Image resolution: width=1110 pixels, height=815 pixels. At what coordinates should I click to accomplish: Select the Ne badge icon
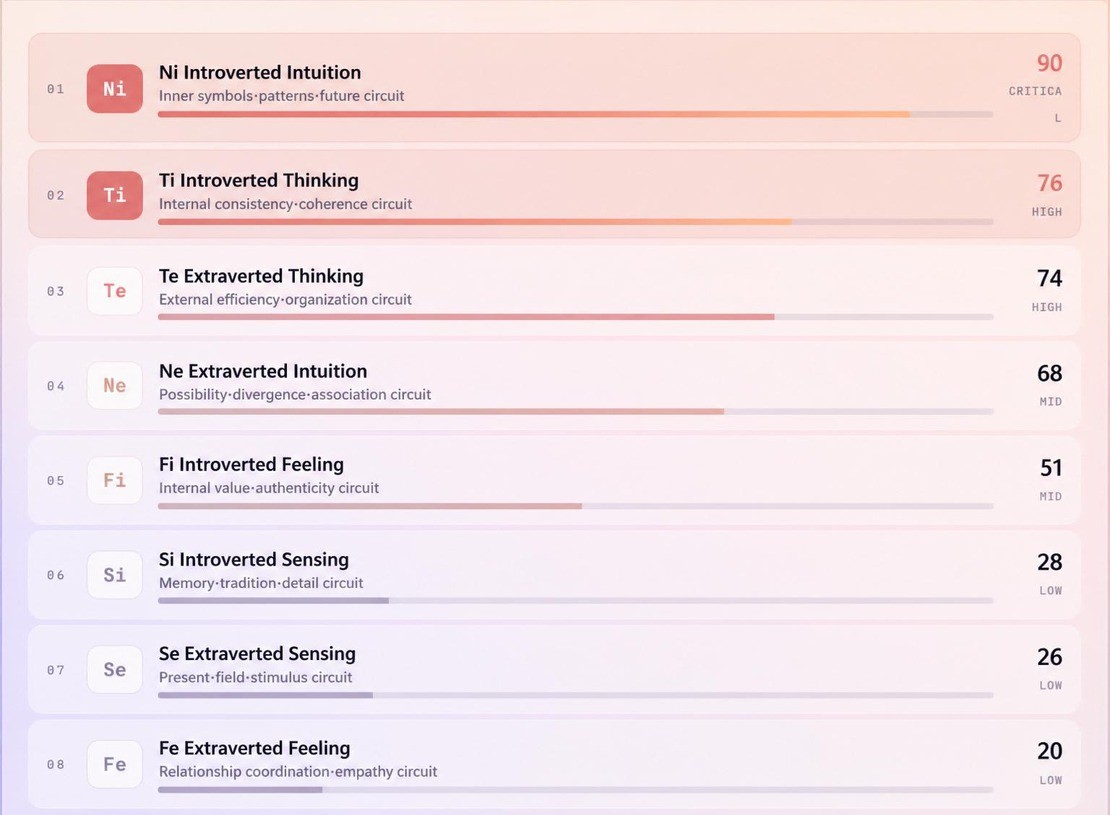(115, 385)
